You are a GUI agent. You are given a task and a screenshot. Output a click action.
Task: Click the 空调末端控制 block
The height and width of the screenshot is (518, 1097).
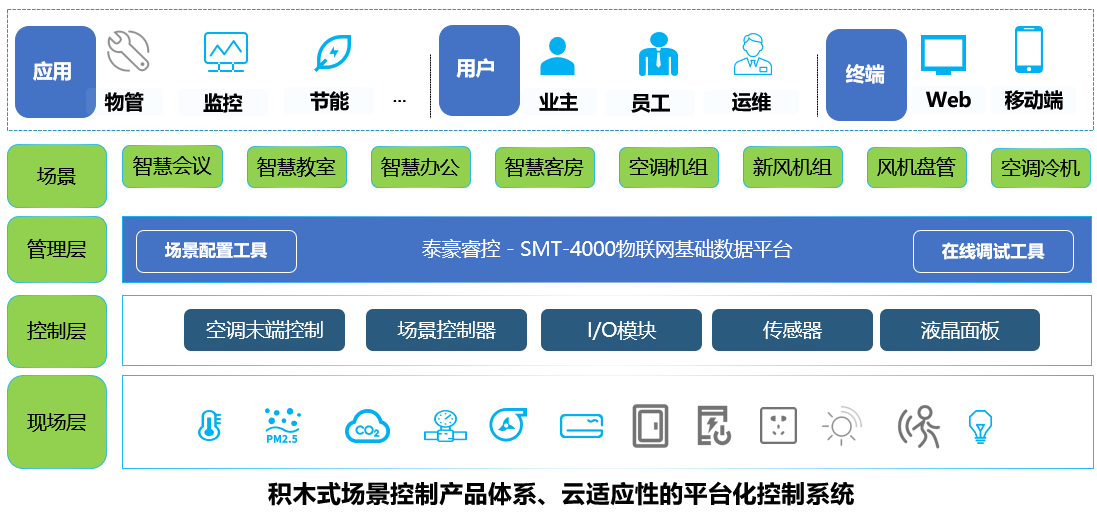click(264, 330)
